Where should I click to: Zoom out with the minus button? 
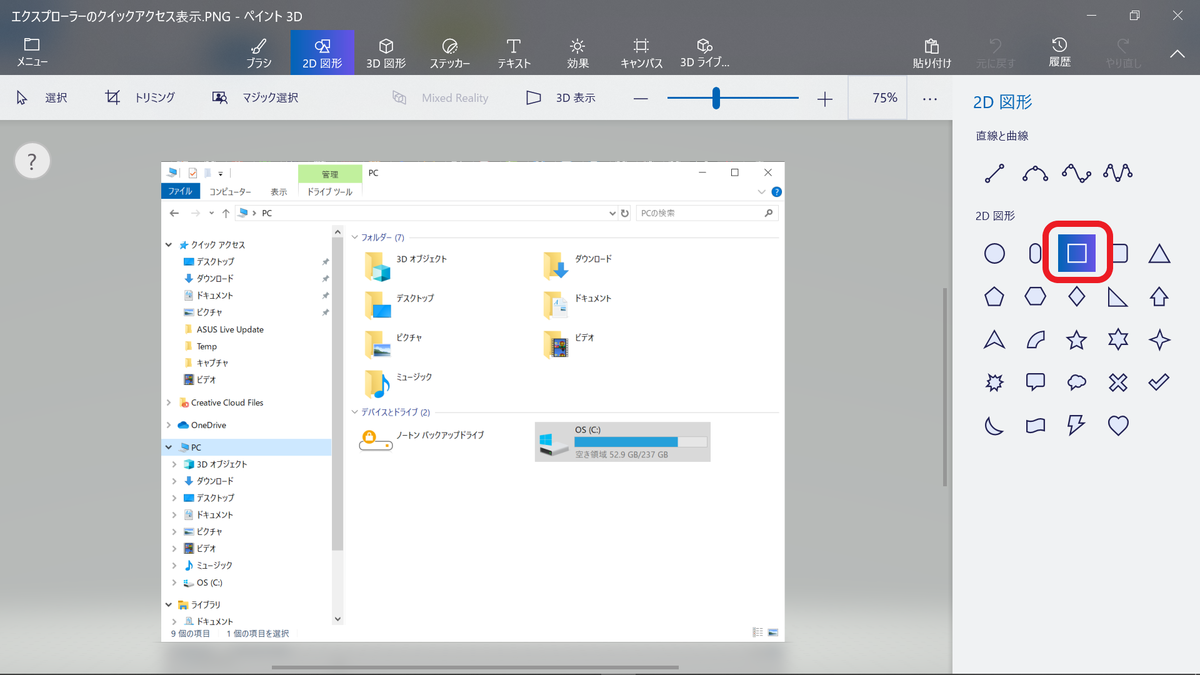coord(641,98)
